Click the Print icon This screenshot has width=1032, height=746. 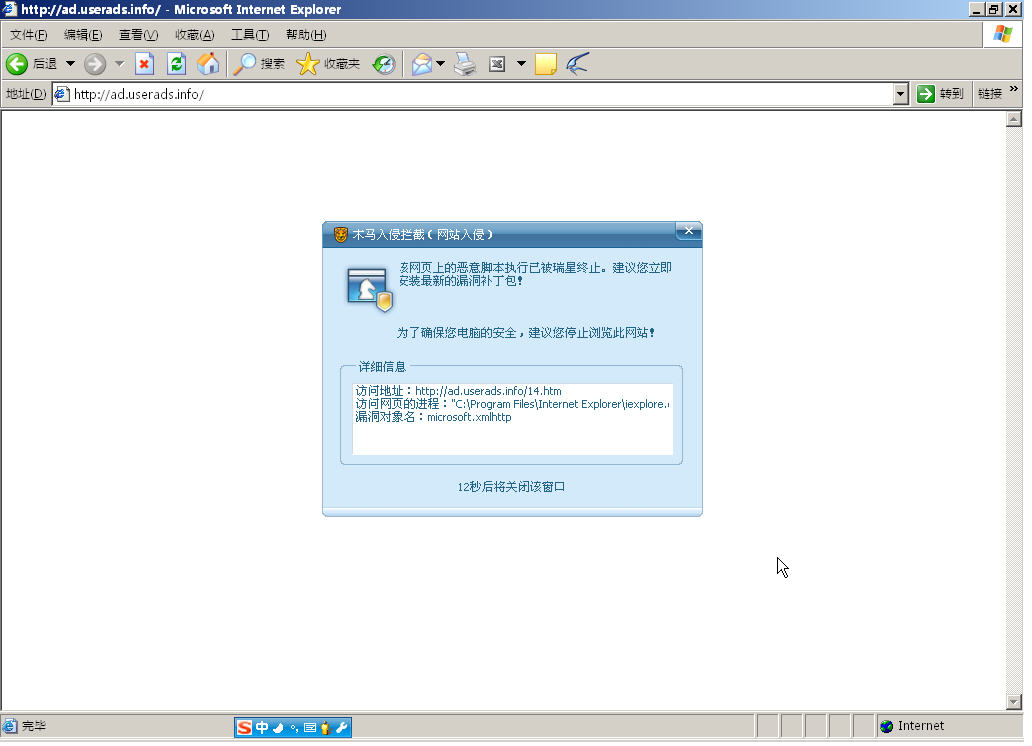click(x=465, y=64)
